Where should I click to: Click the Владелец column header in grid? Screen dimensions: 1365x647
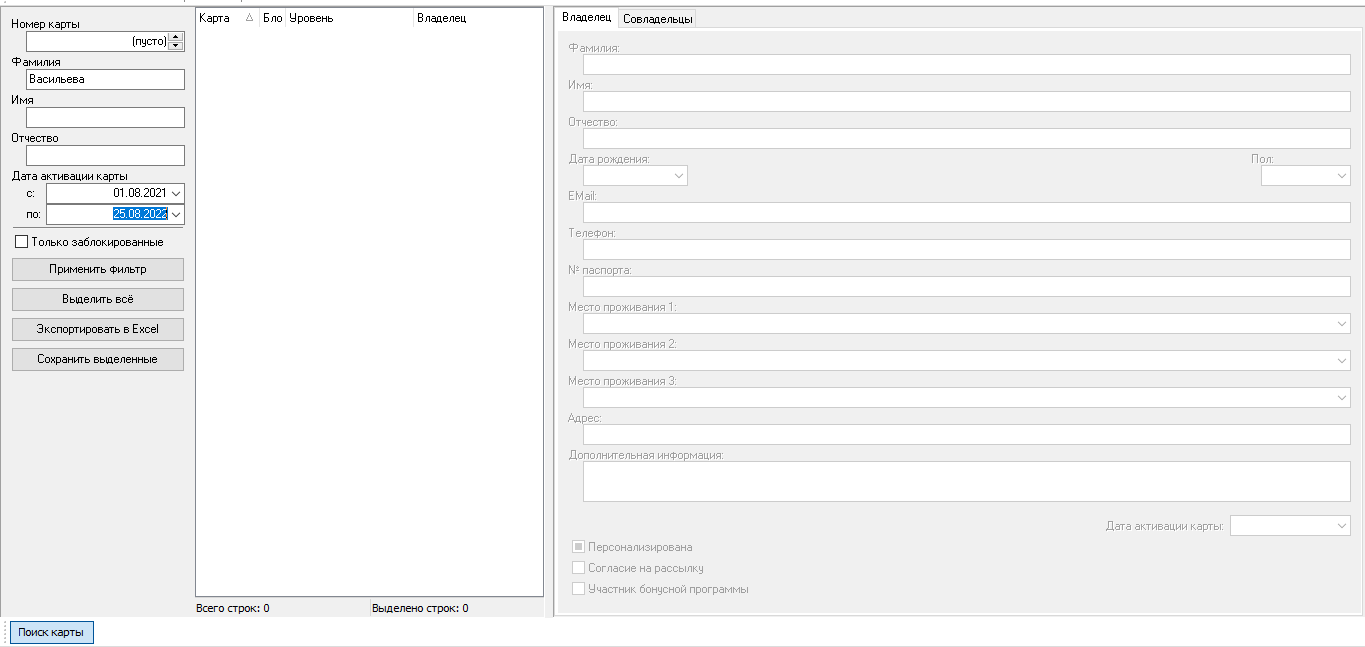click(476, 18)
